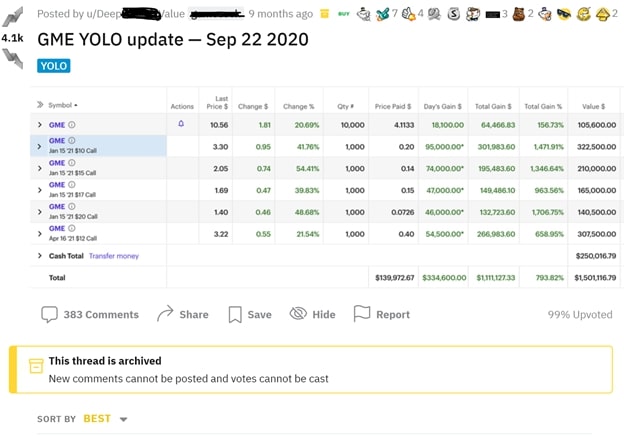This screenshot has height=436, width=624.
Task: Select total gain percent 793.82%
Action: 550,277
